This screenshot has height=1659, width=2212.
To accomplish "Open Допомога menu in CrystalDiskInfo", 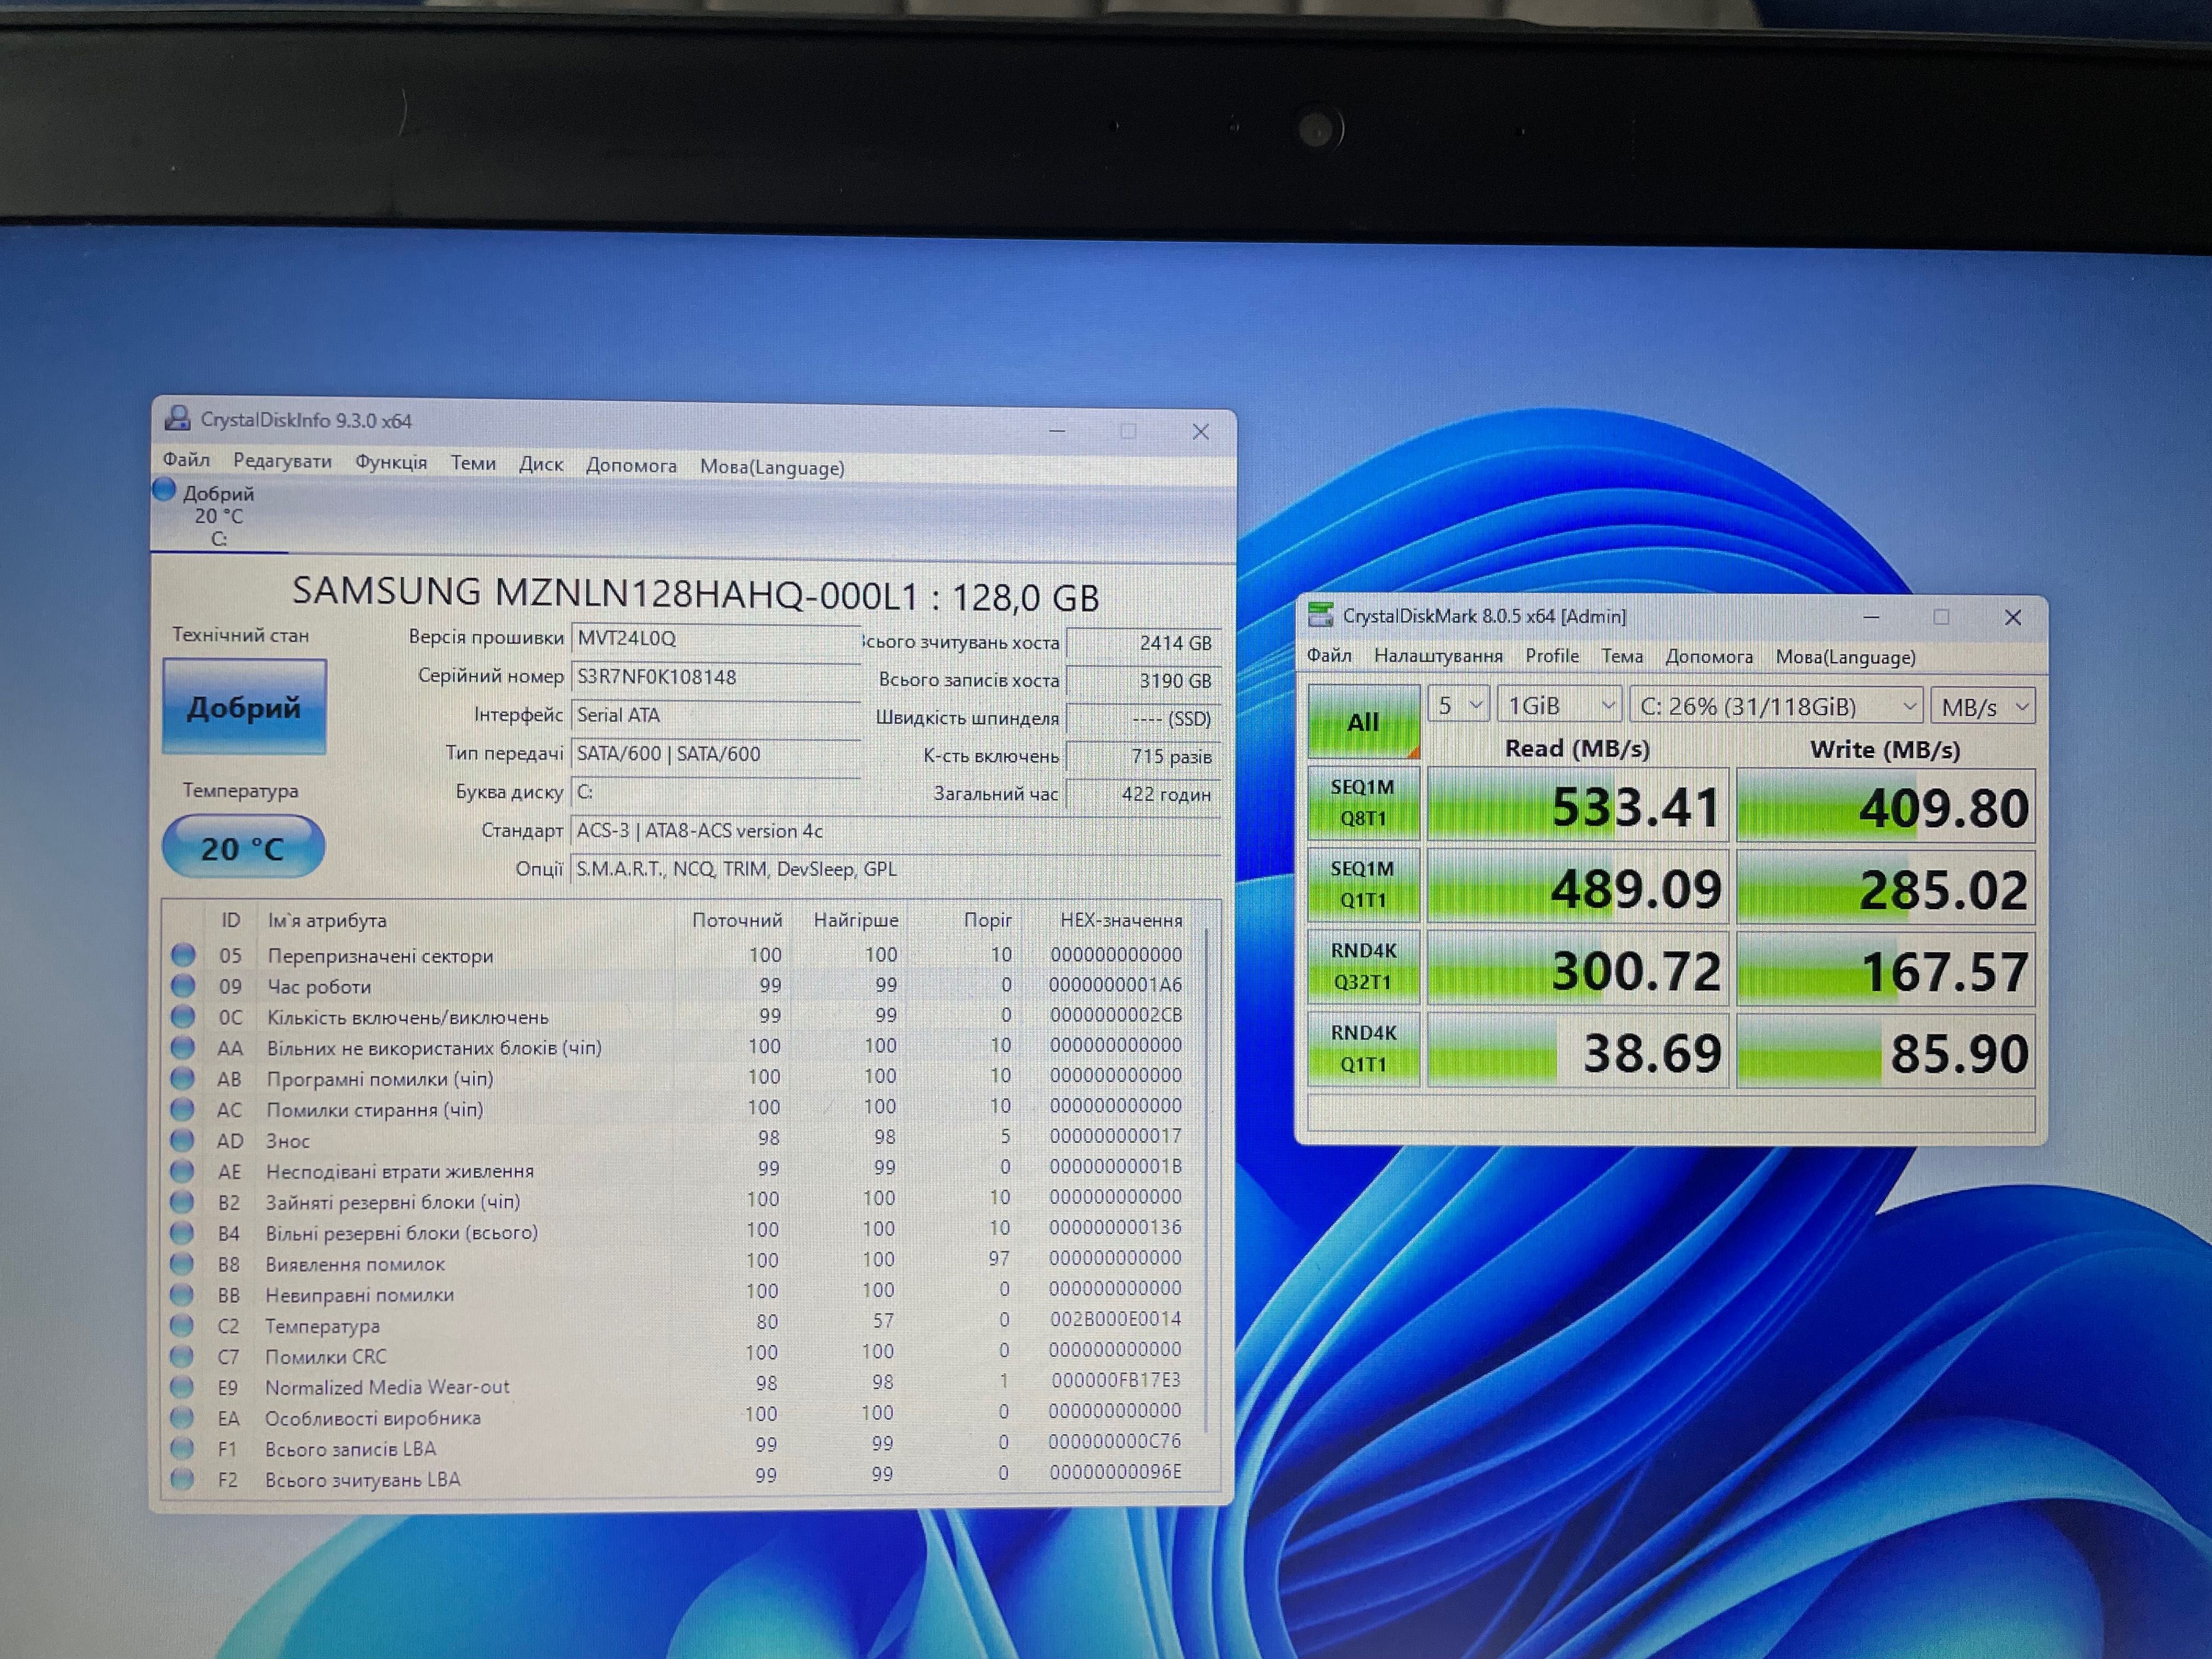I will (x=631, y=465).
